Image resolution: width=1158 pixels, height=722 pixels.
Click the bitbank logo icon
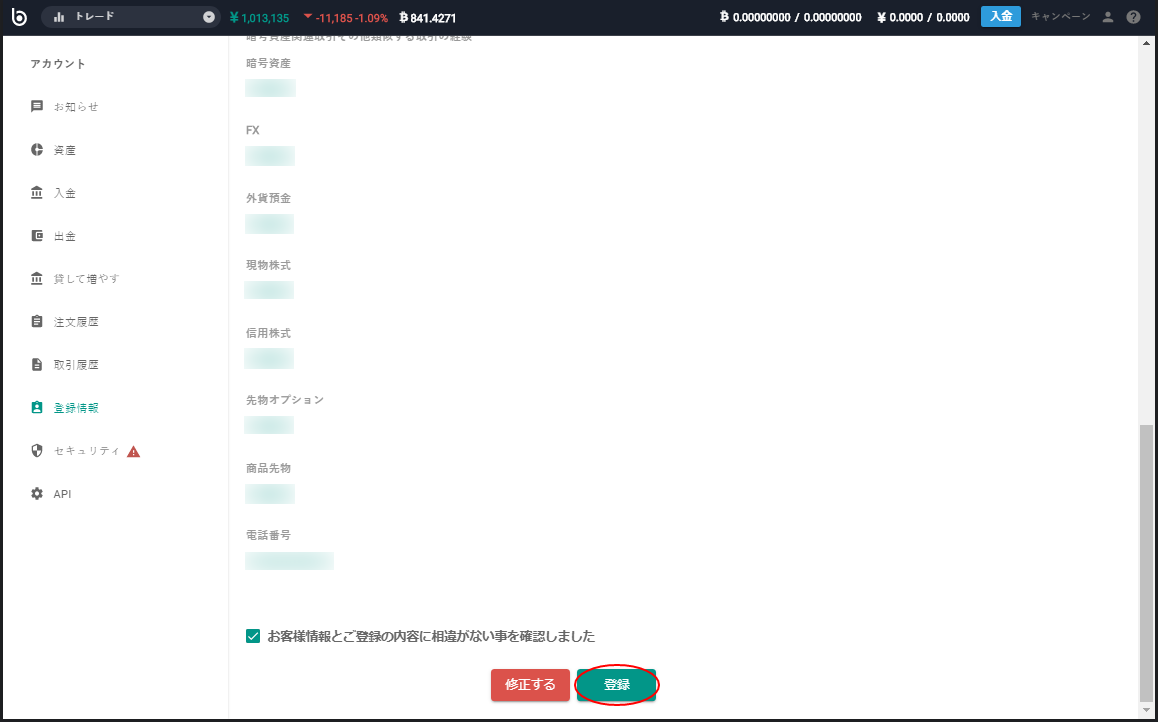coord(18,17)
